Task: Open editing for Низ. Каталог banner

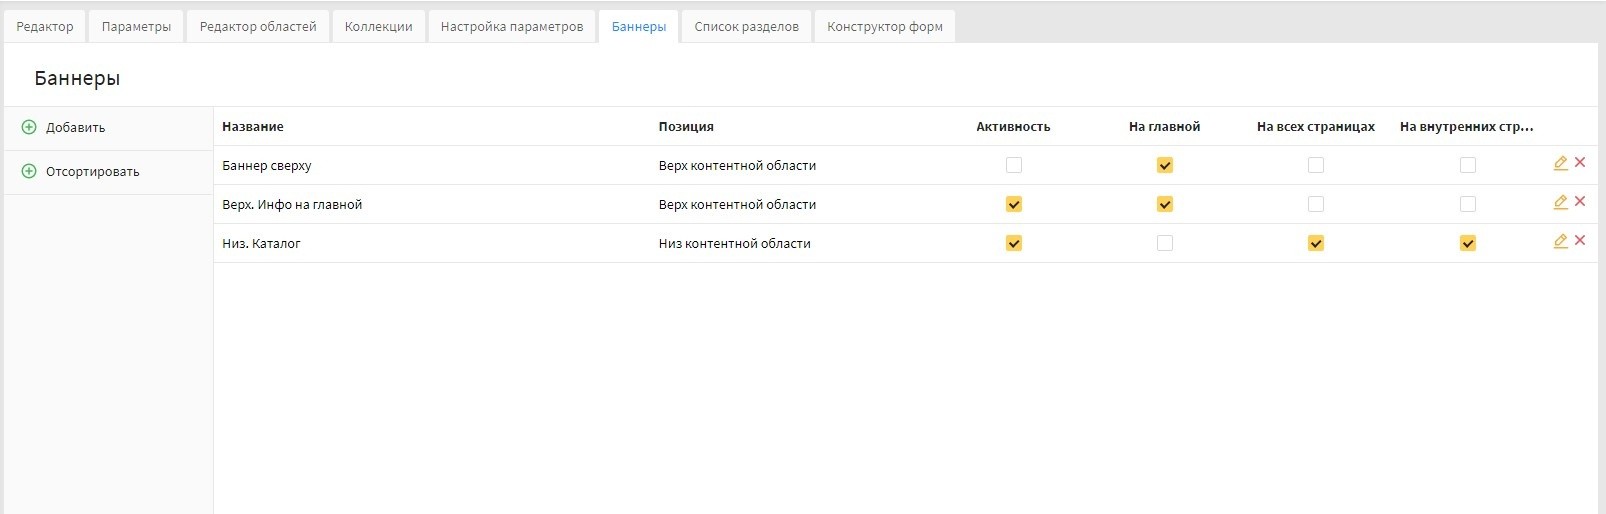Action: point(1560,241)
